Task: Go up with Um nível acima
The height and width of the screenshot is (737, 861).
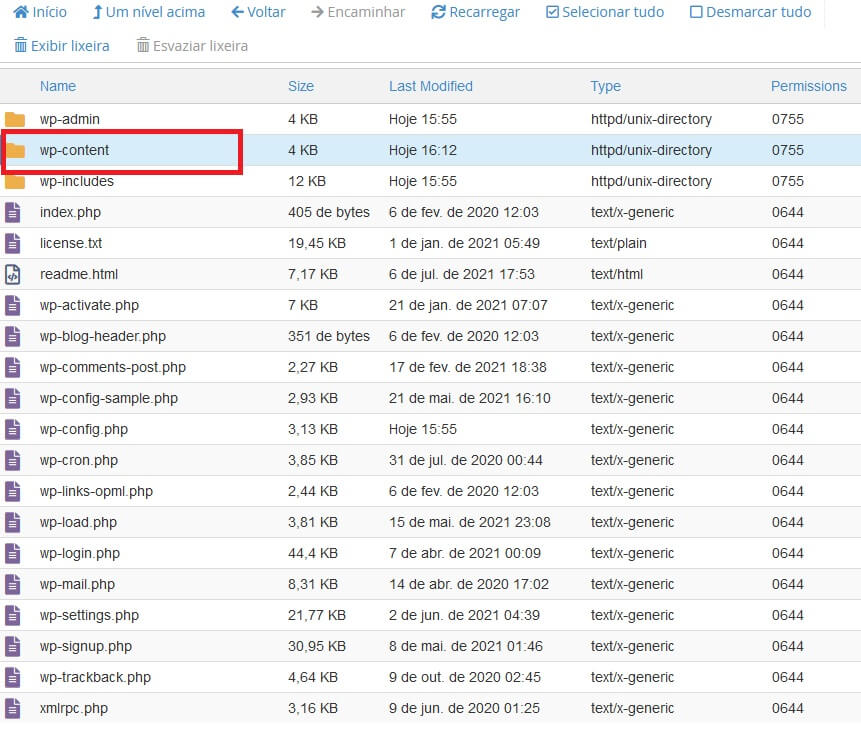Action: (148, 12)
